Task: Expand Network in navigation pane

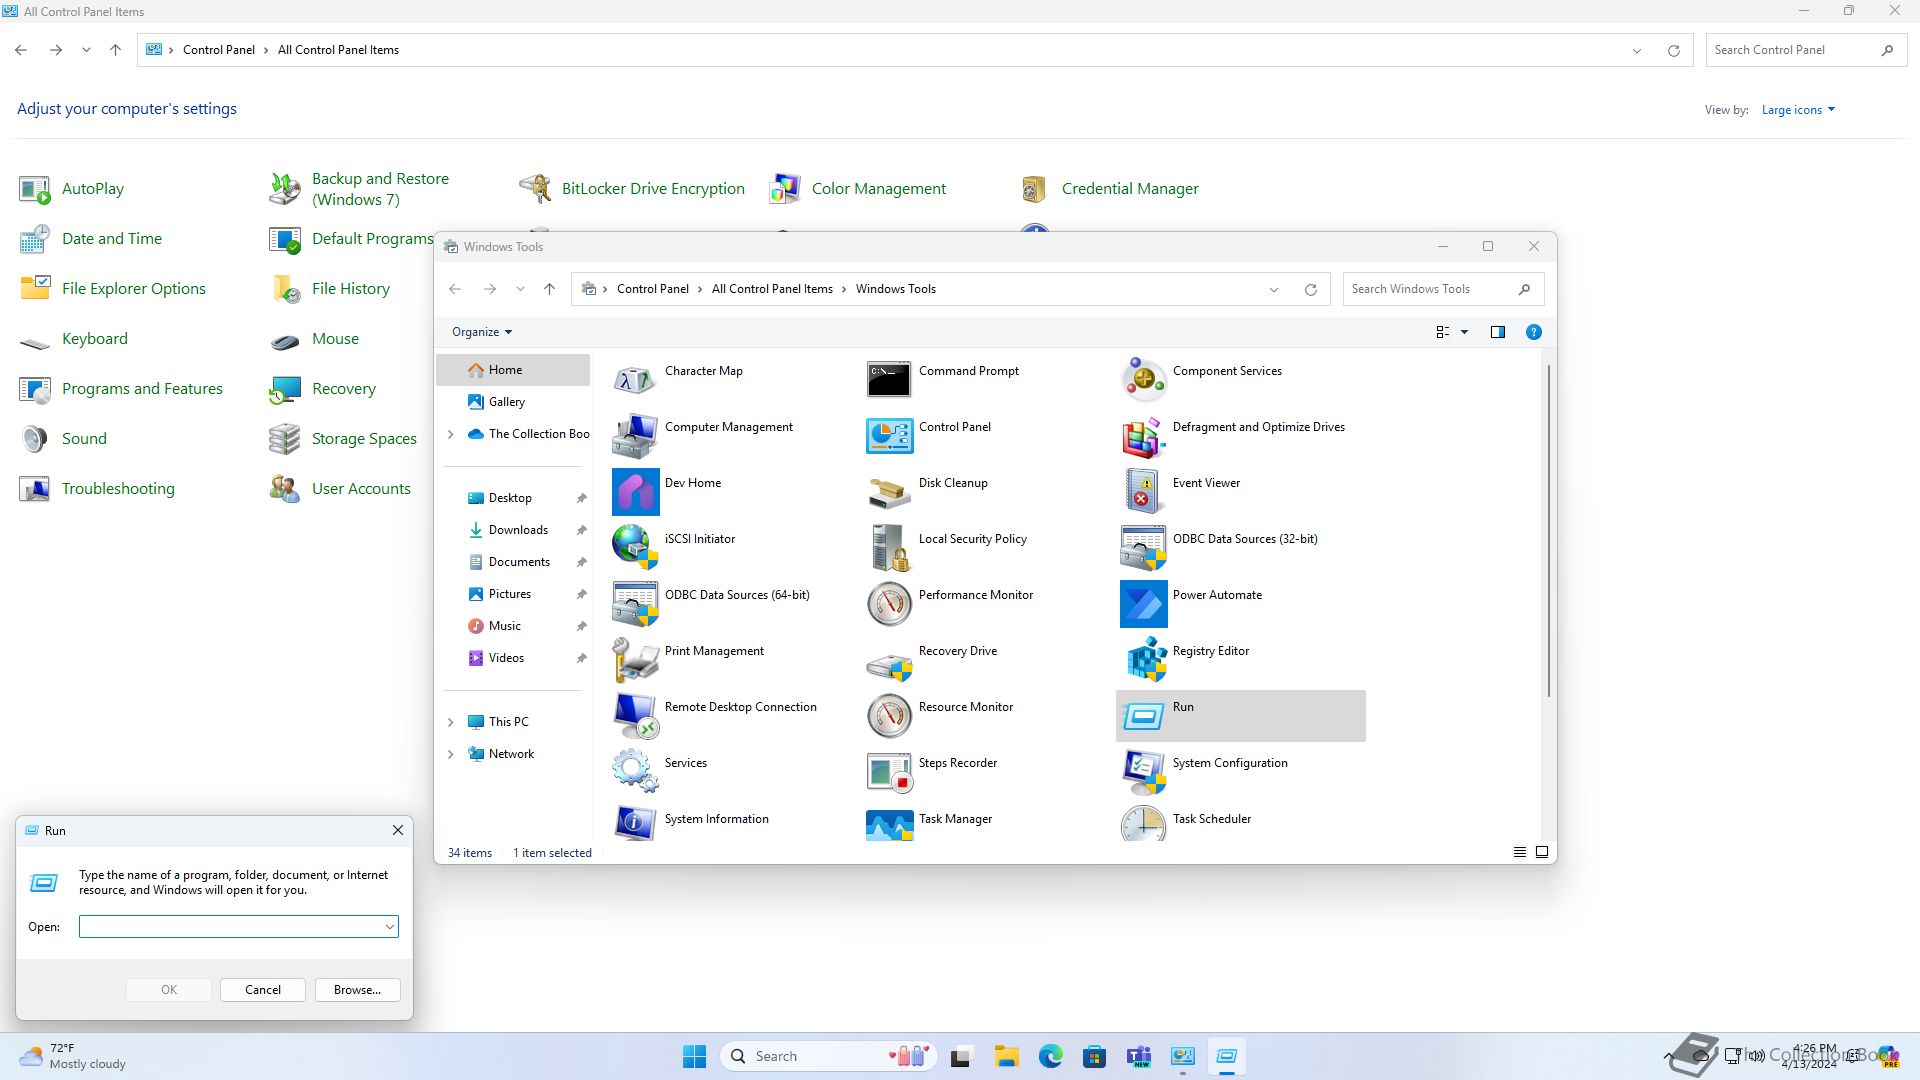Action: pos(451,754)
